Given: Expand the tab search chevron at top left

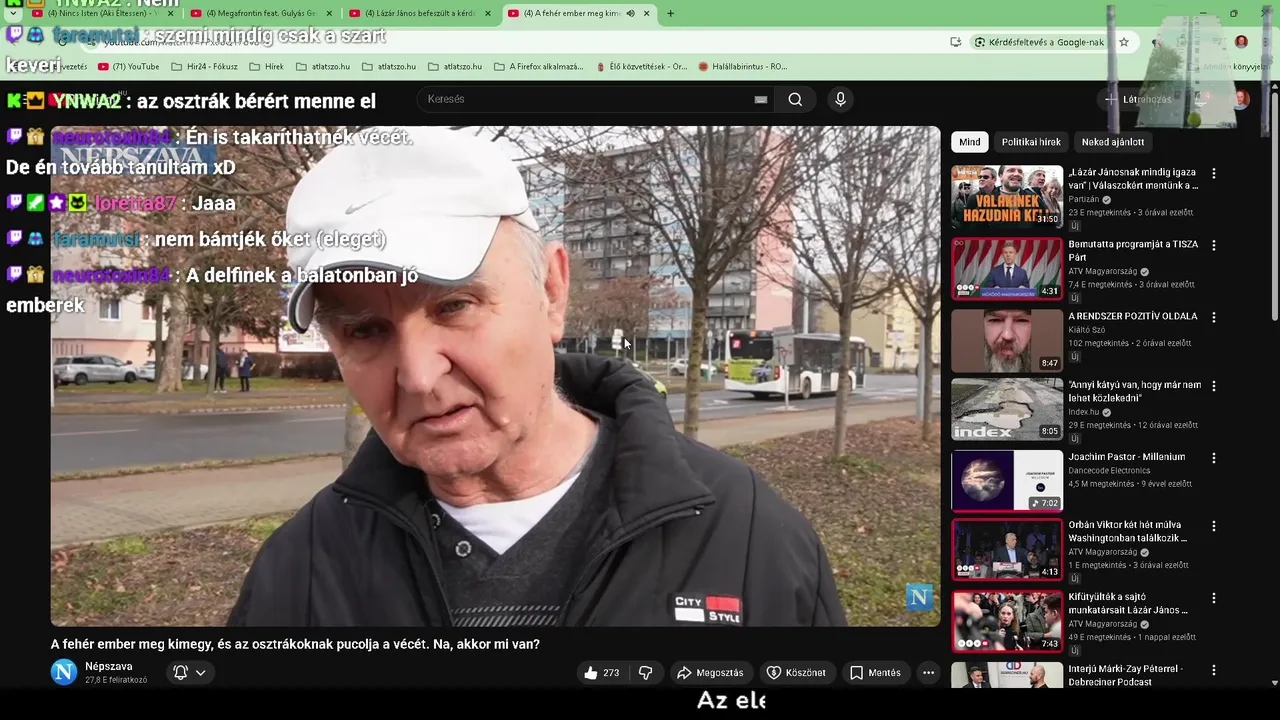Looking at the screenshot, I should 13,14.
